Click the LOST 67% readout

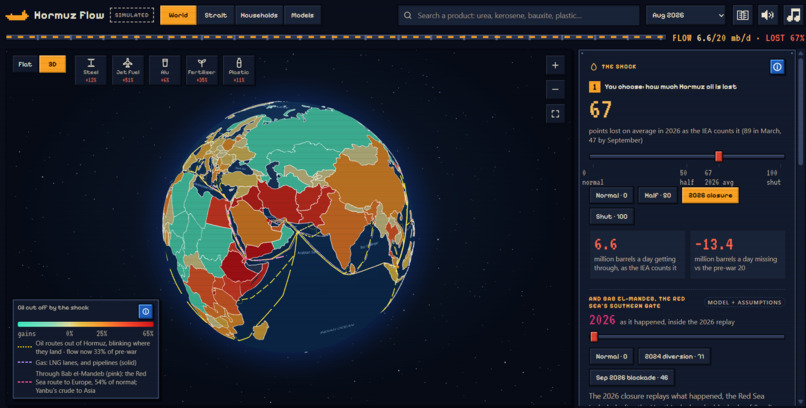(785, 38)
